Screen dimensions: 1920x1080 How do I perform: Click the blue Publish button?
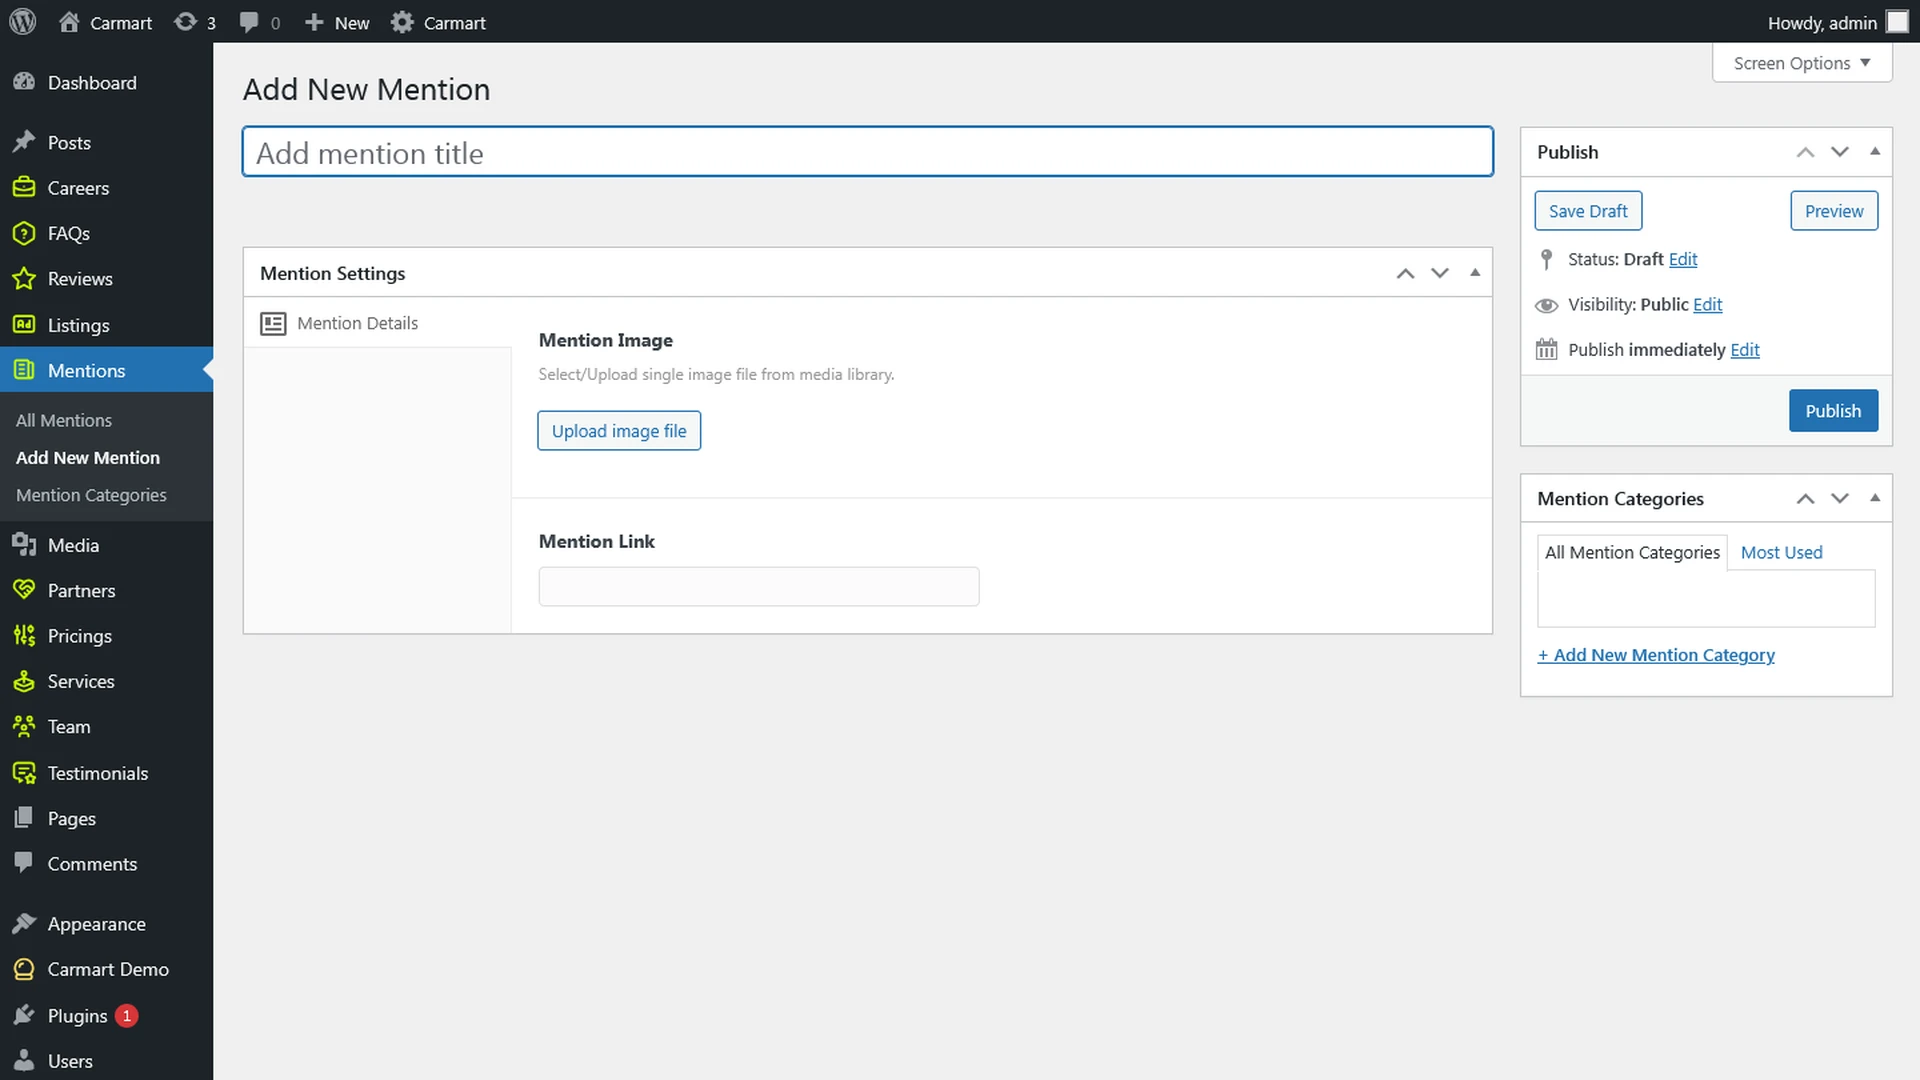pyautogui.click(x=1833, y=411)
